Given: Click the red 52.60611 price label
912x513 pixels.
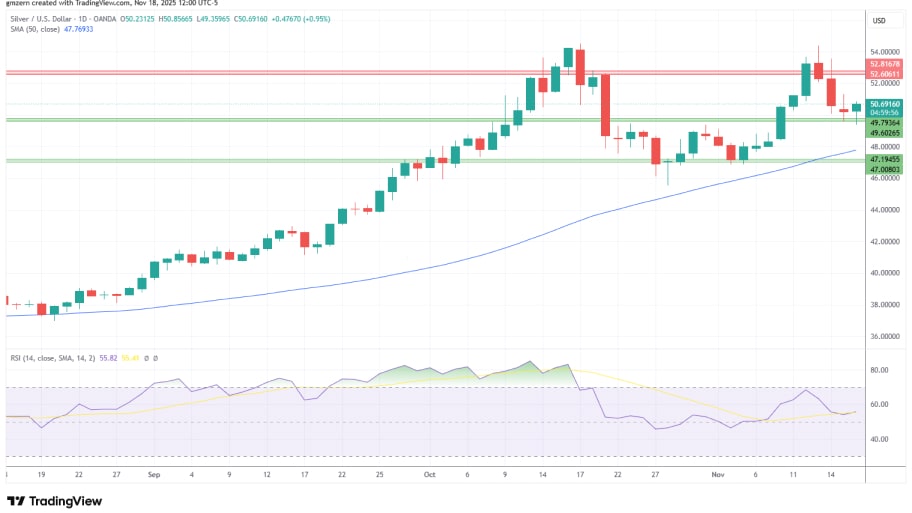Looking at the screenshot, I should click(x=885, y=74).
